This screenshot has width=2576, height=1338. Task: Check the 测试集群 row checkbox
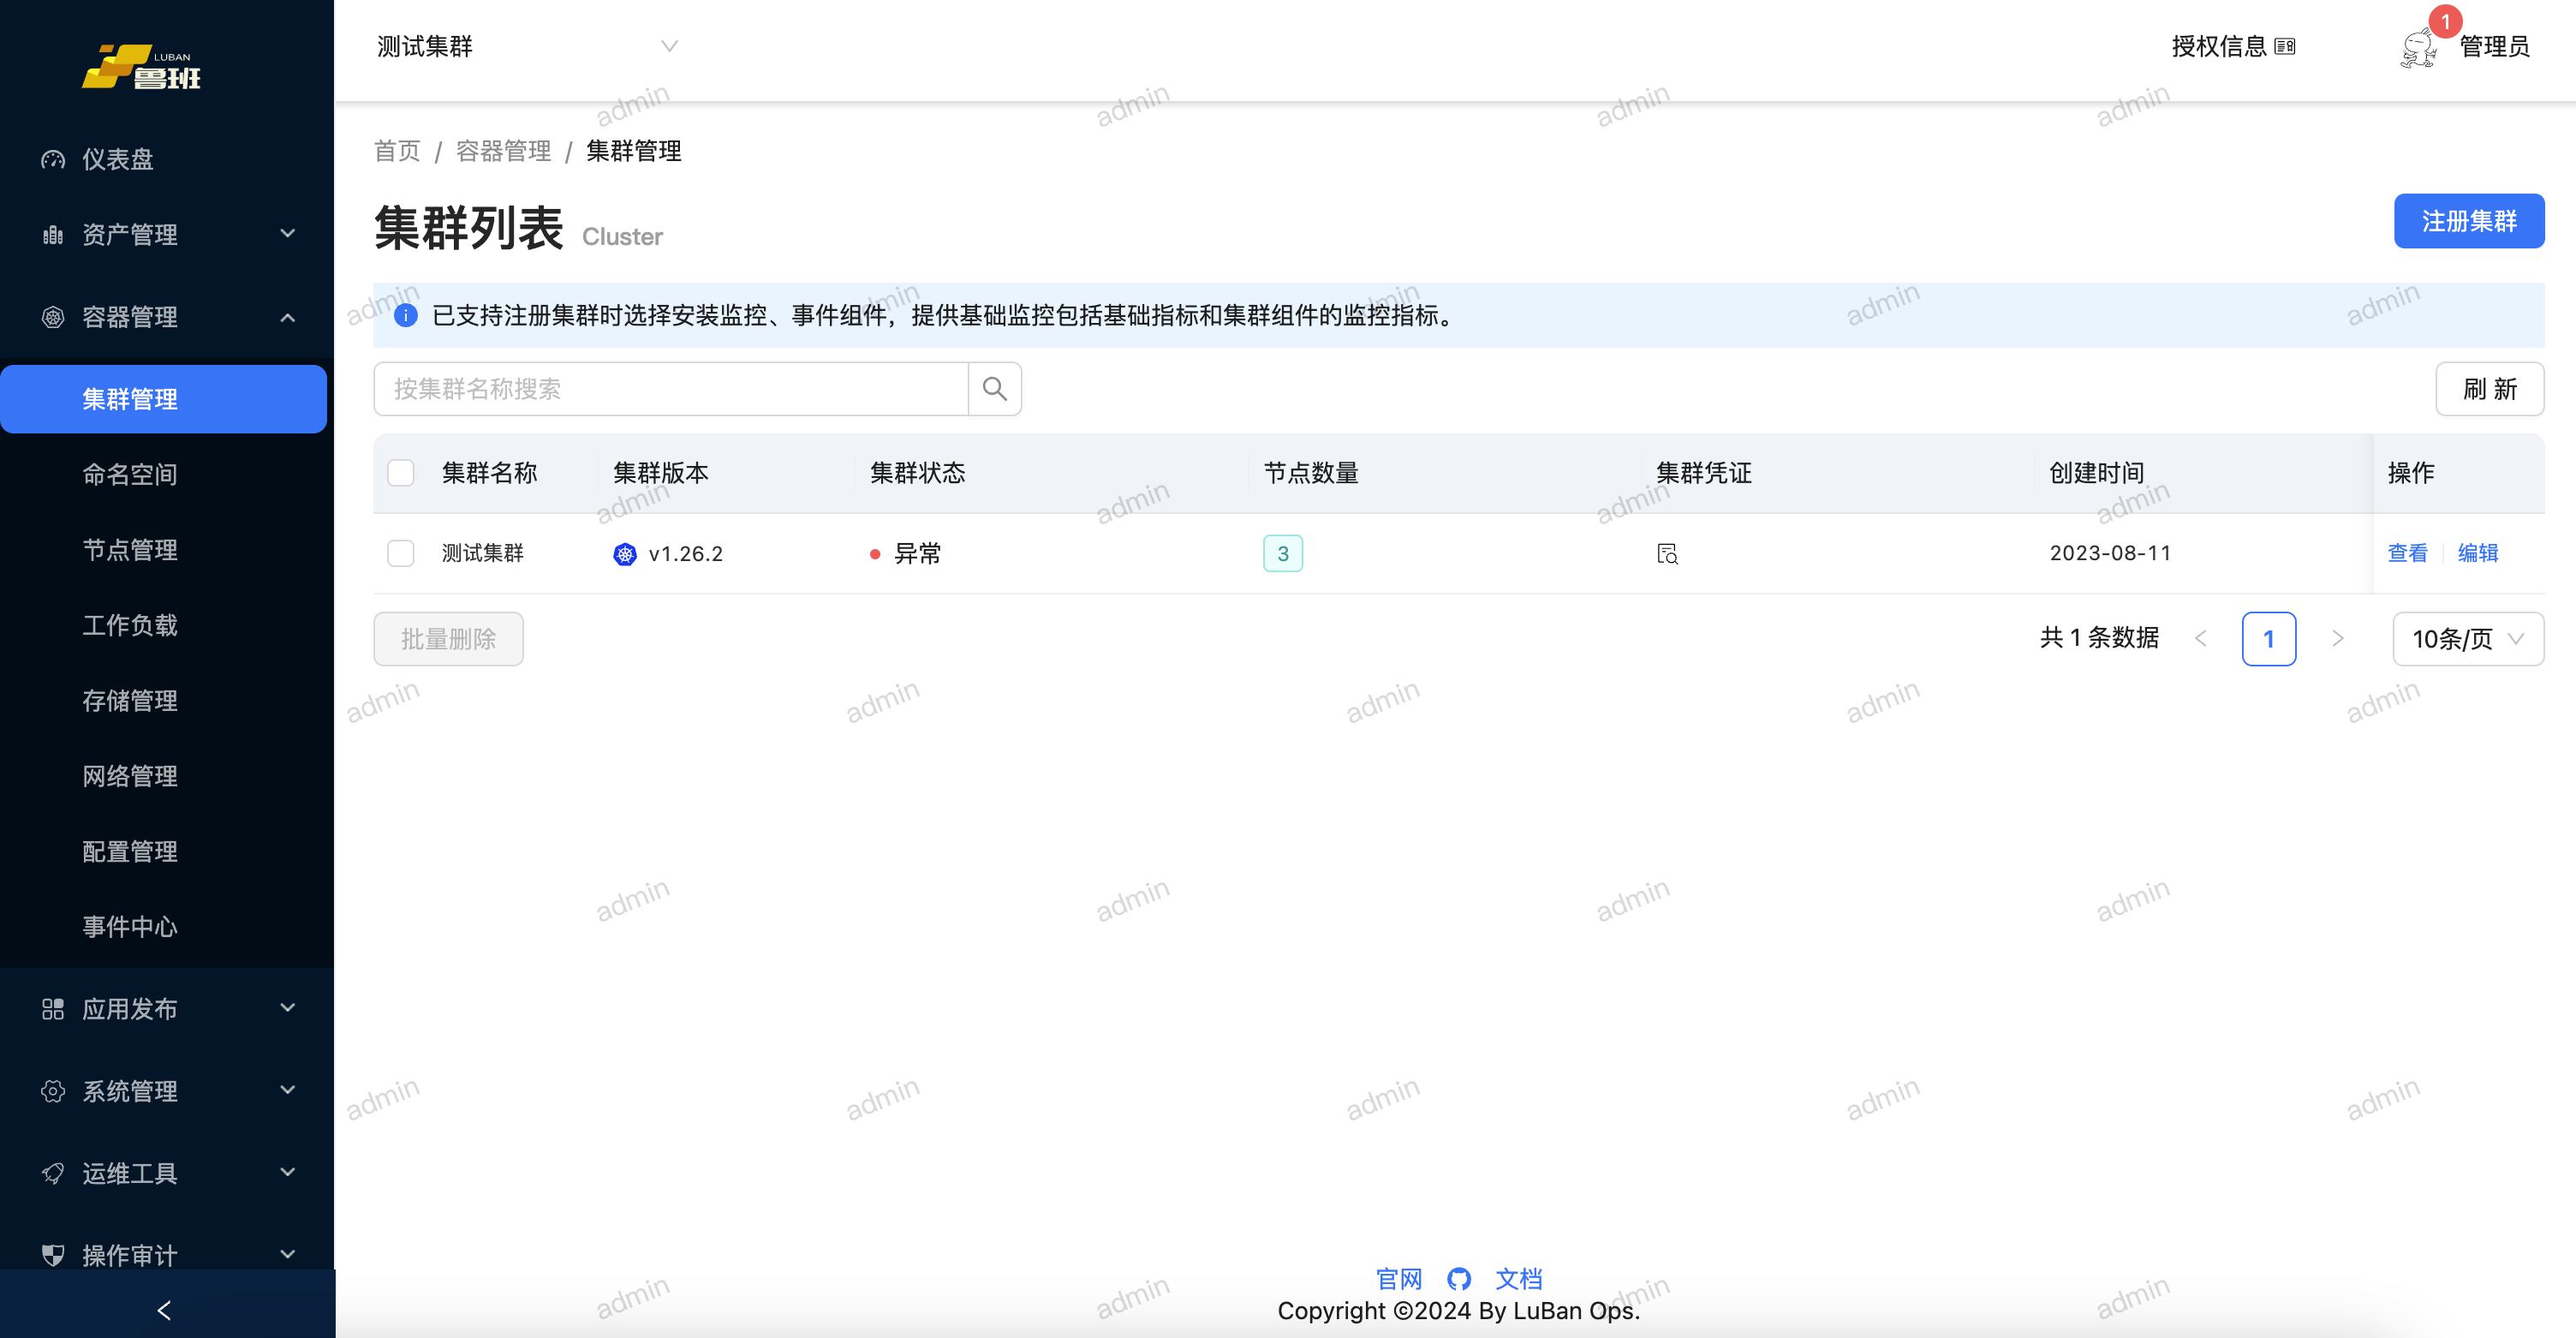(401, 553)
